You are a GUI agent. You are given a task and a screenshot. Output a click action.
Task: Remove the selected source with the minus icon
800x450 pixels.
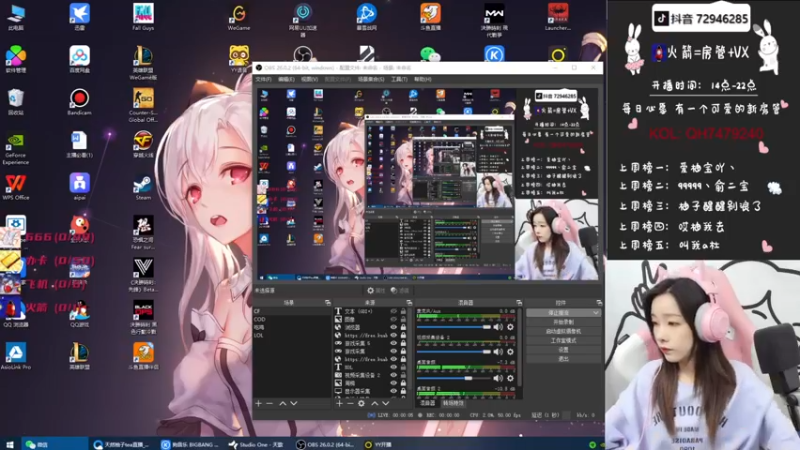click(350, 404)
